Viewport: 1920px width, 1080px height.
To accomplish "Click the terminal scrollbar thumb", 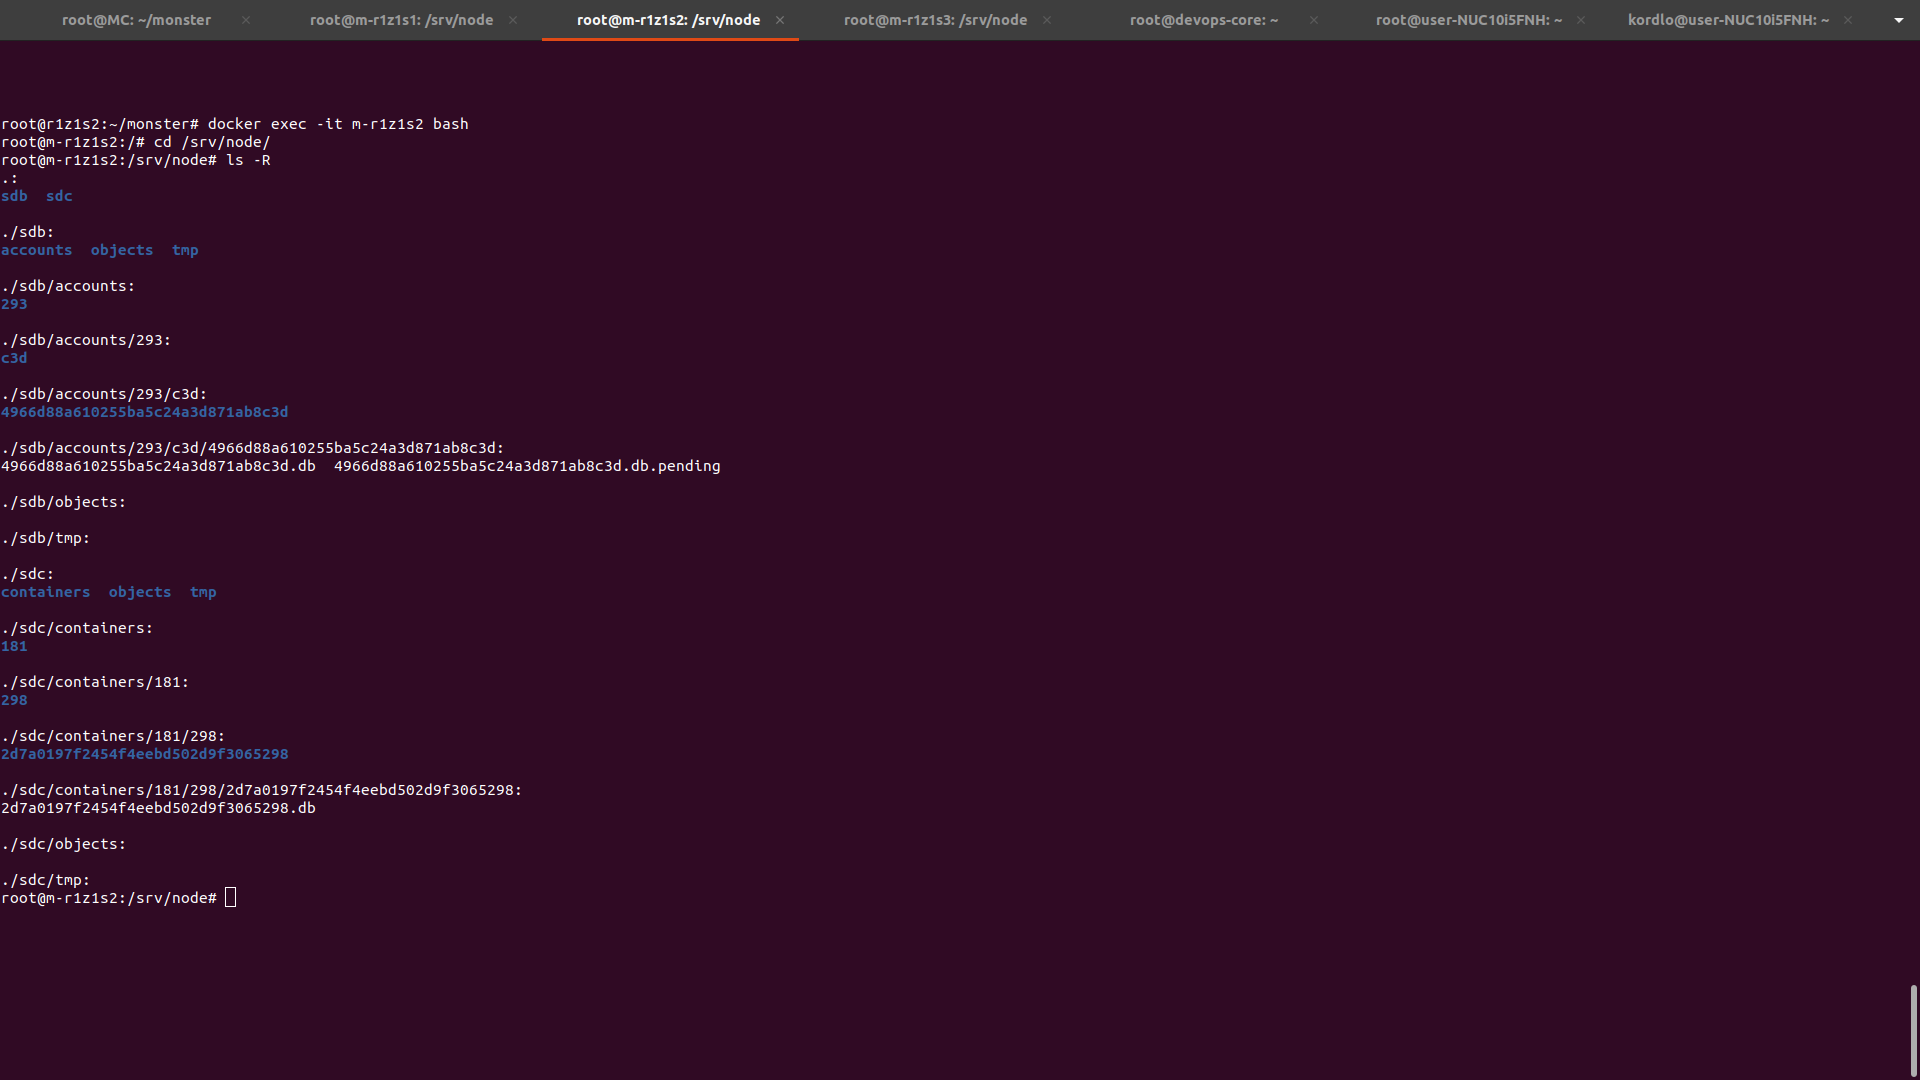I will click(x=1913, y=1030).
